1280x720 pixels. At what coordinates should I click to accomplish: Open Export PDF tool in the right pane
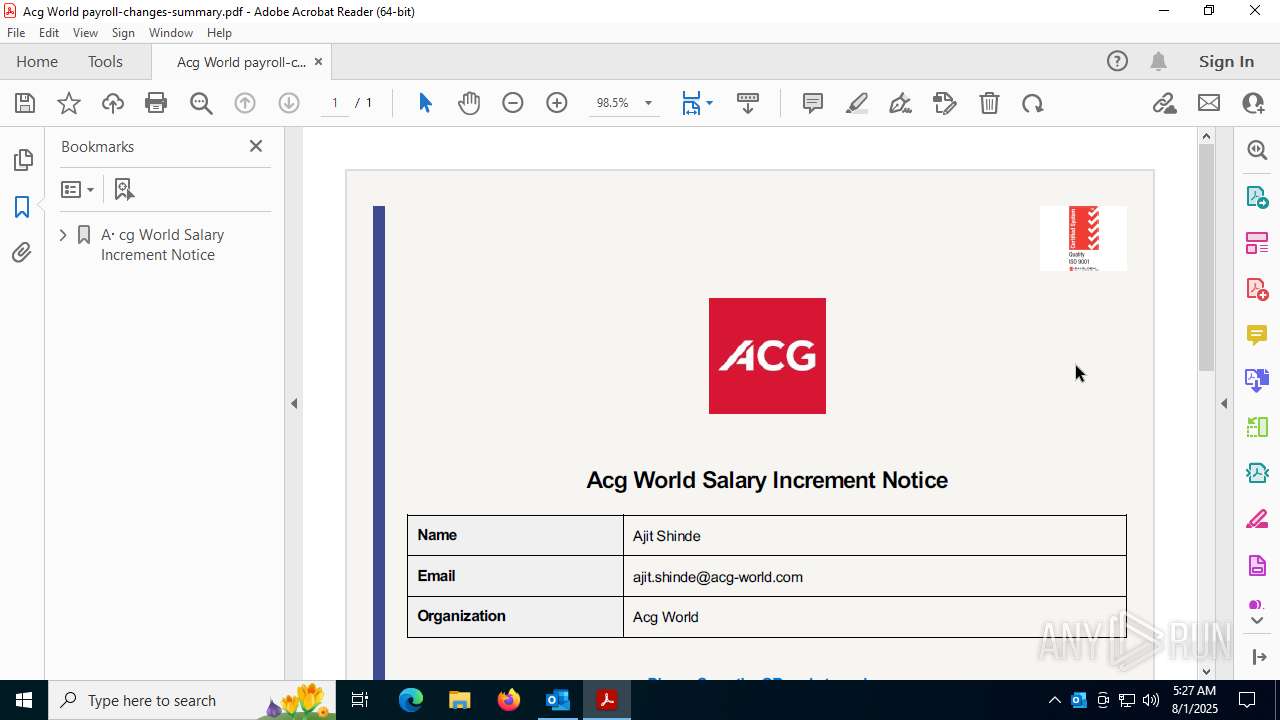pyautogui.click(x=1257, y=196)
